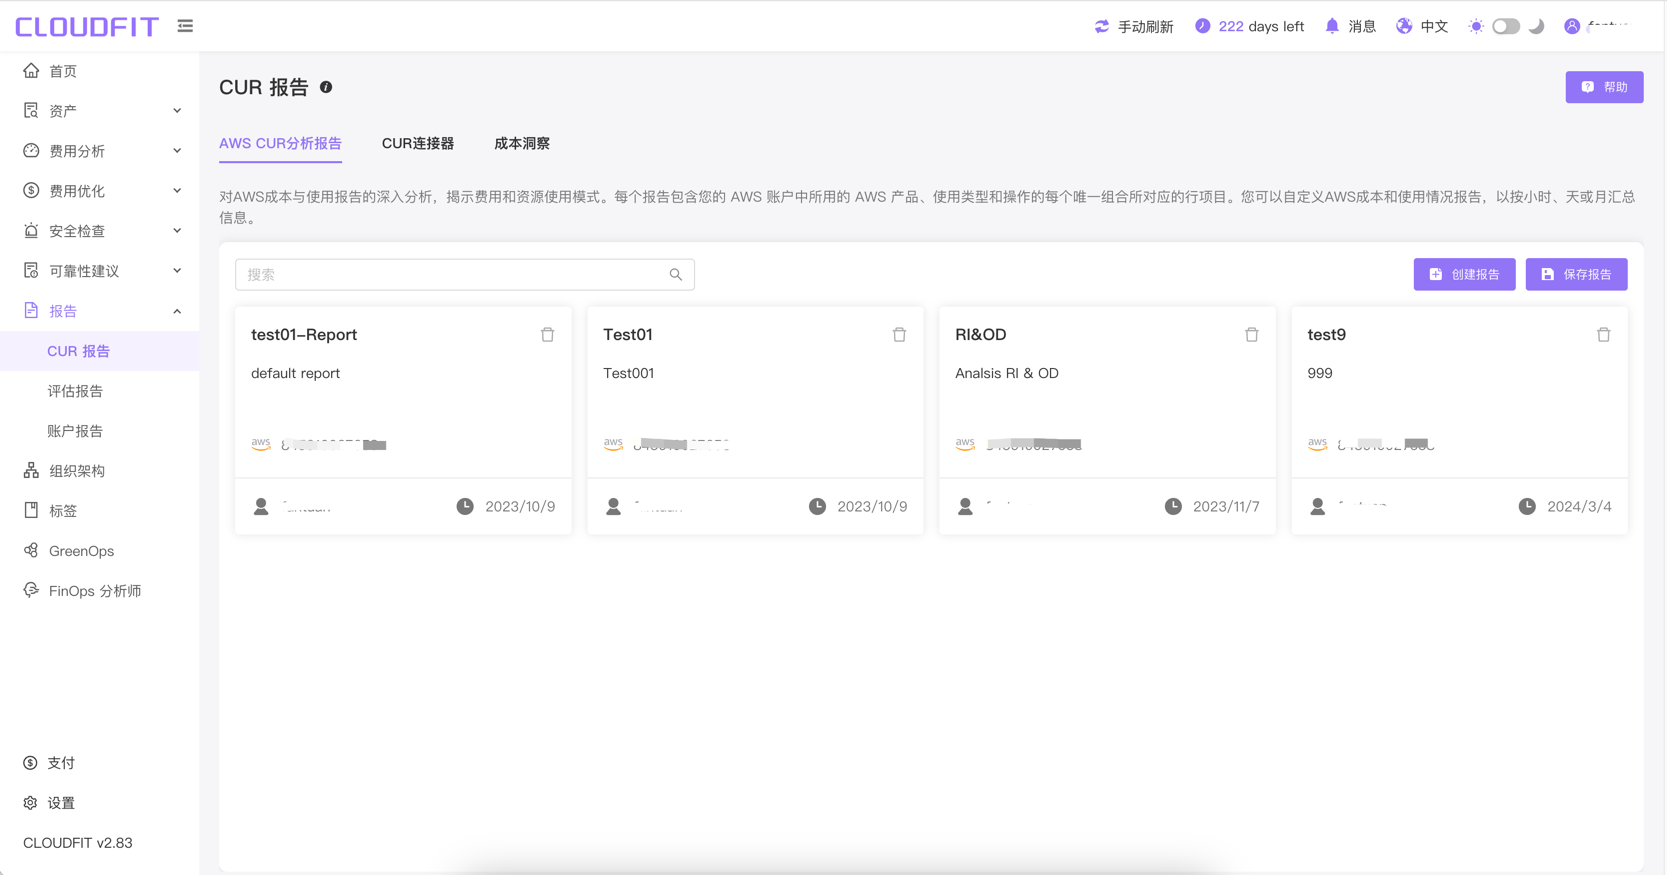
Task: Collapse the 报告 menu
Action: 100,310
